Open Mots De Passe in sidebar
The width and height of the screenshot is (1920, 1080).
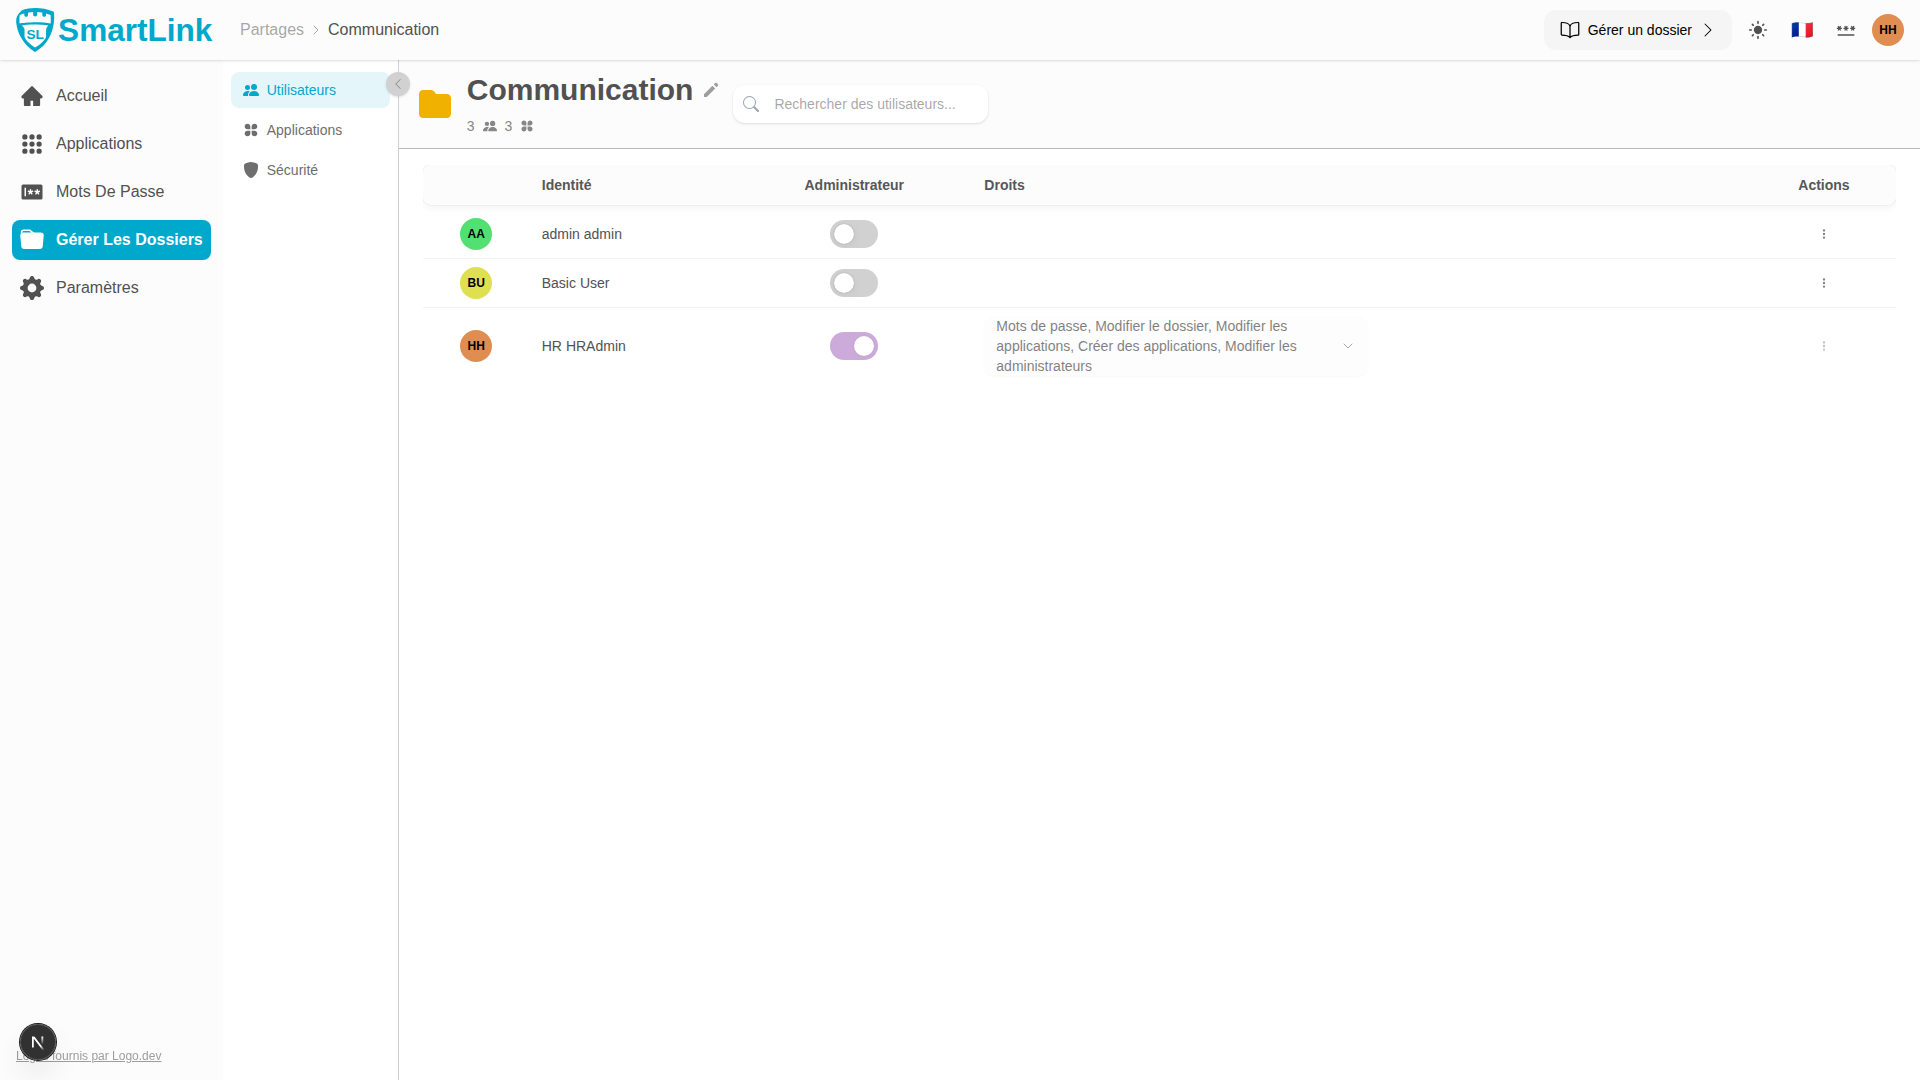pos(110,192)
